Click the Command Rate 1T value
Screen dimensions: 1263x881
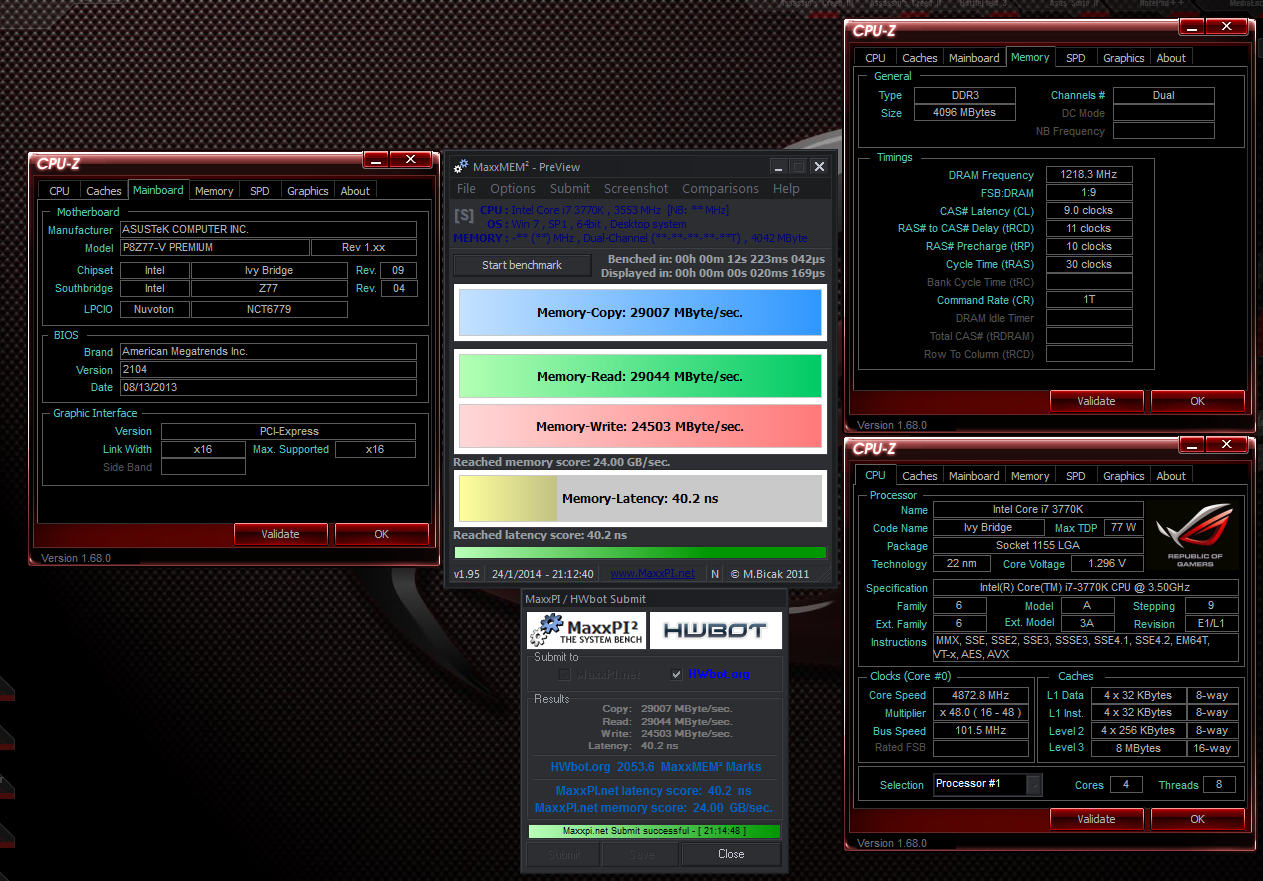1089,300
